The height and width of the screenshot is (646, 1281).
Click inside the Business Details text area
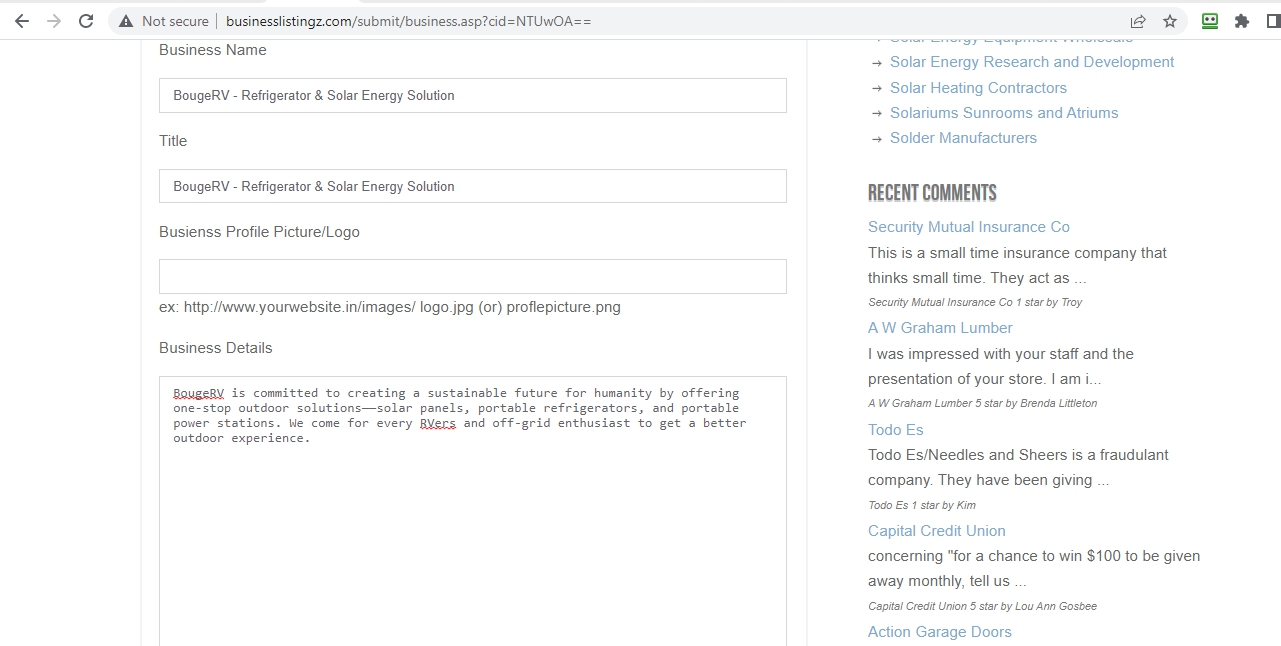472,520
